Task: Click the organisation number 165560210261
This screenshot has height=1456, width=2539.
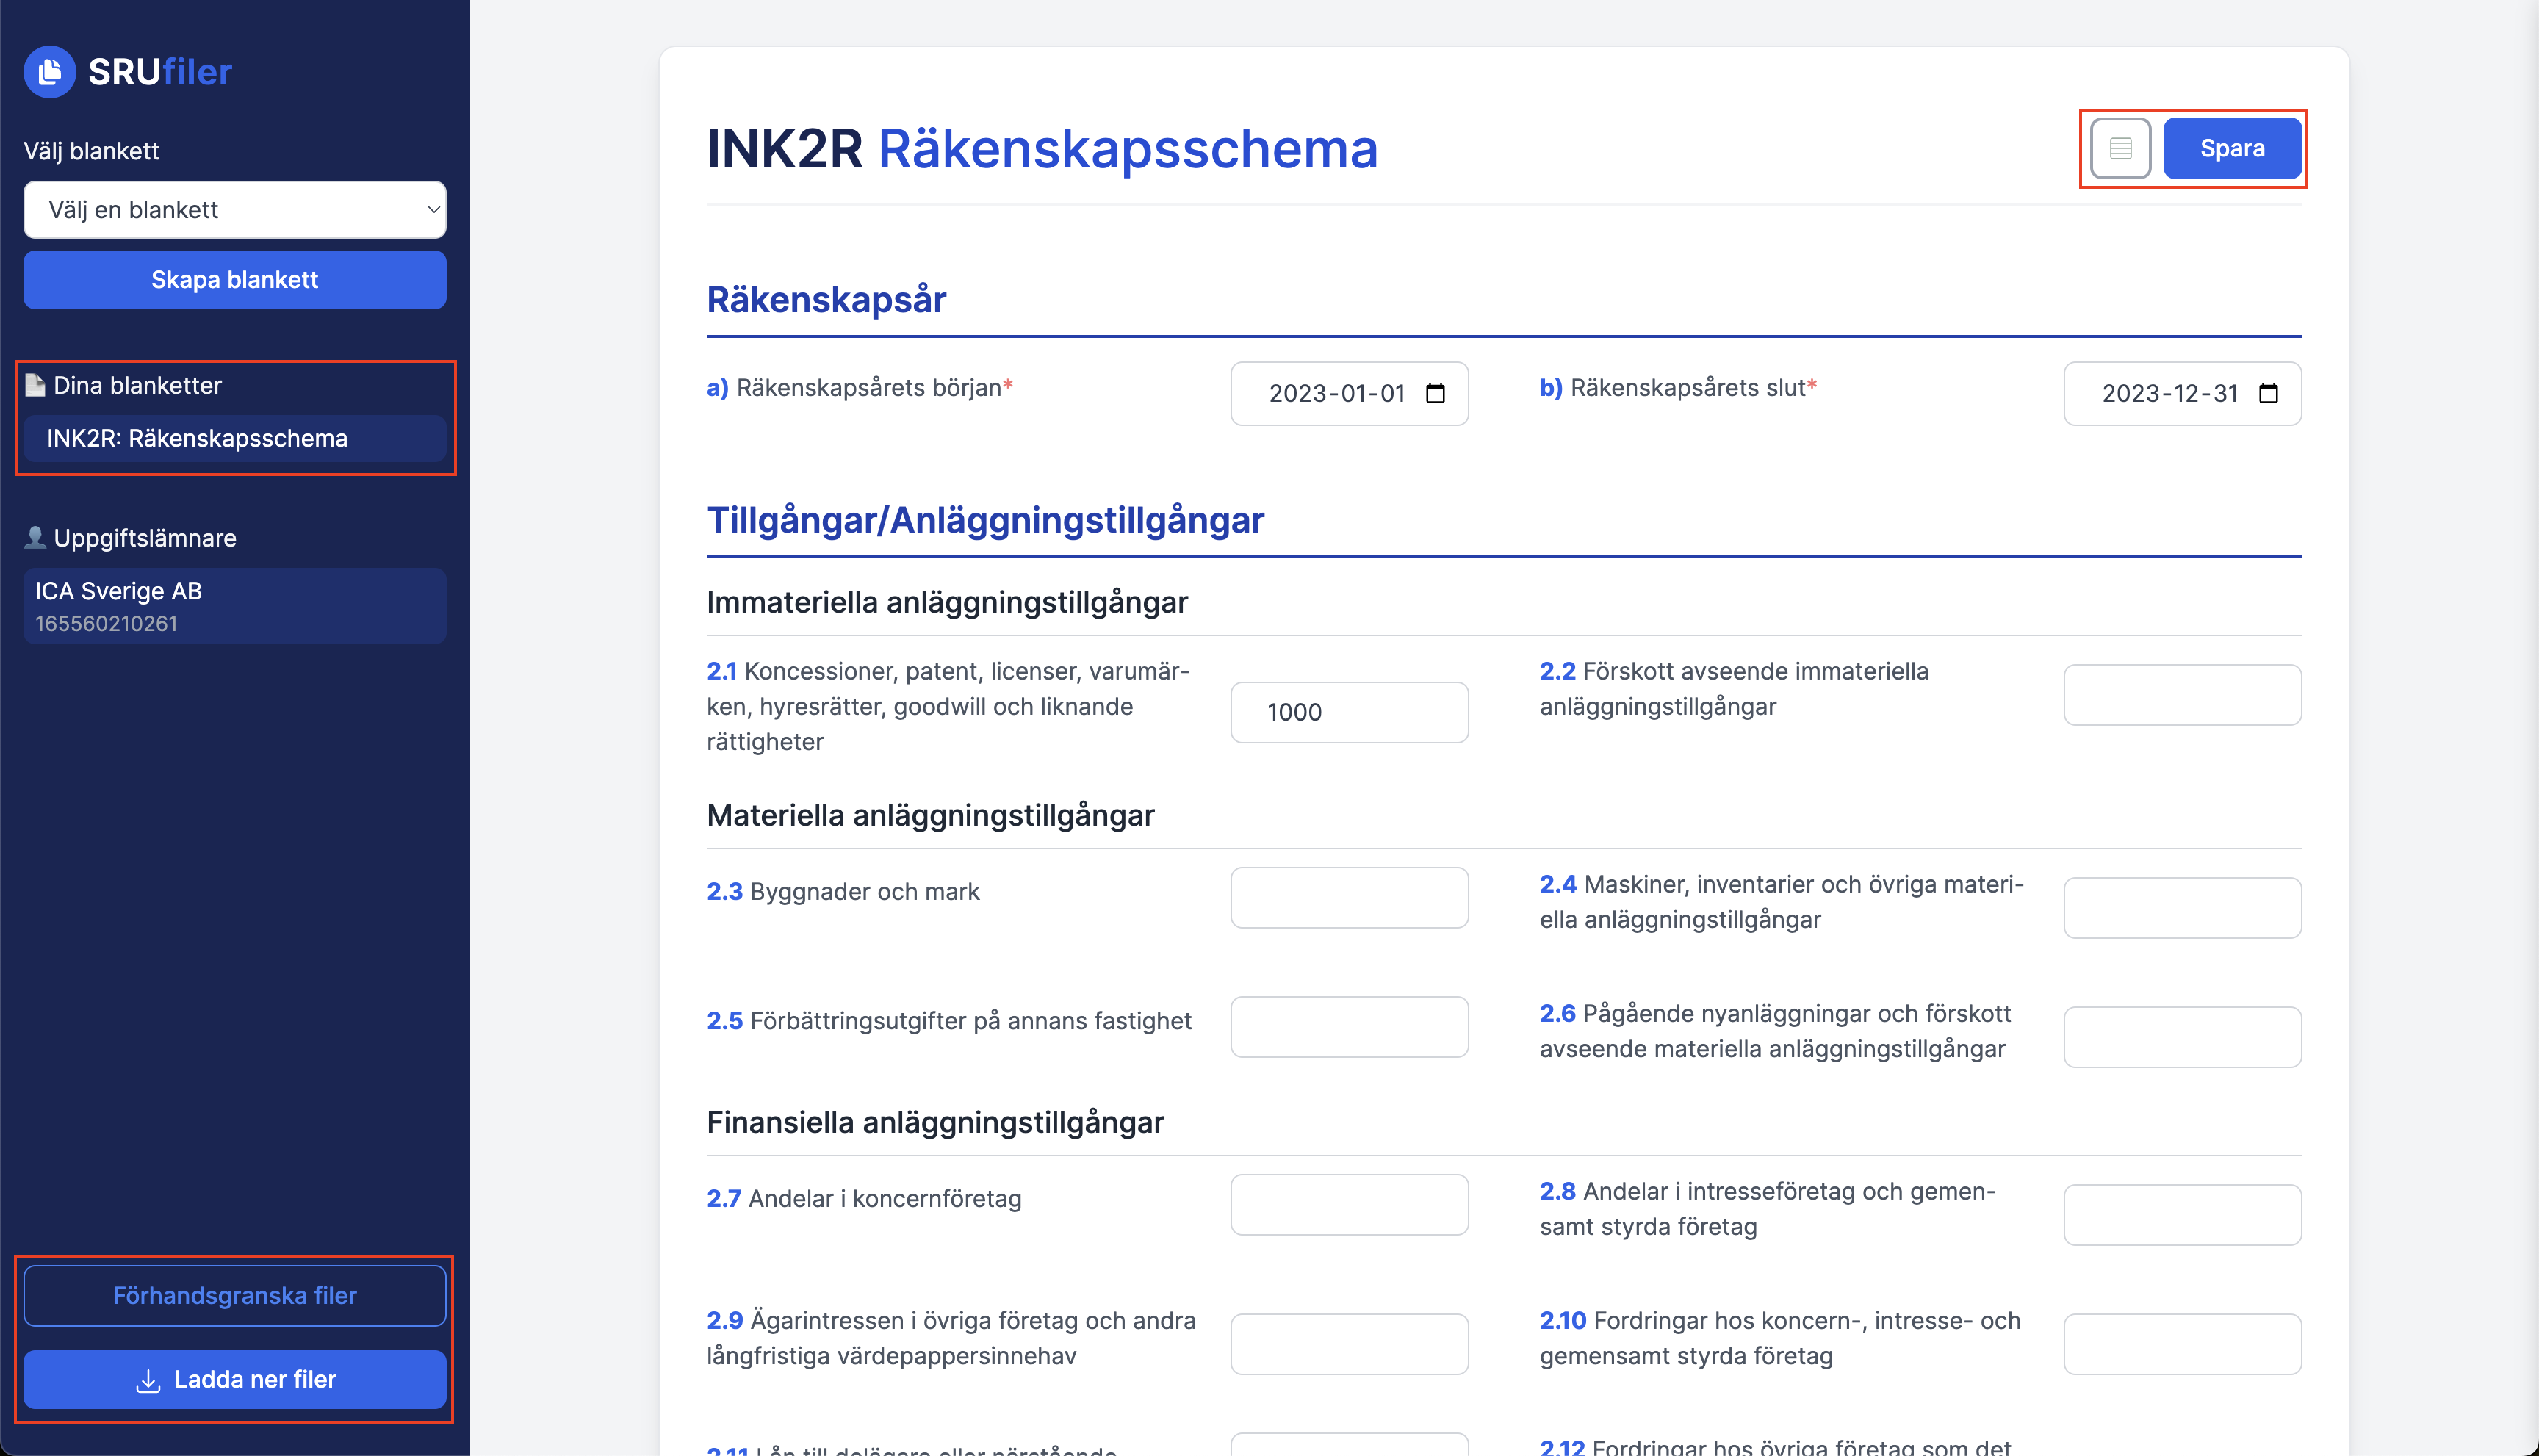Action: tap(106, 624)
